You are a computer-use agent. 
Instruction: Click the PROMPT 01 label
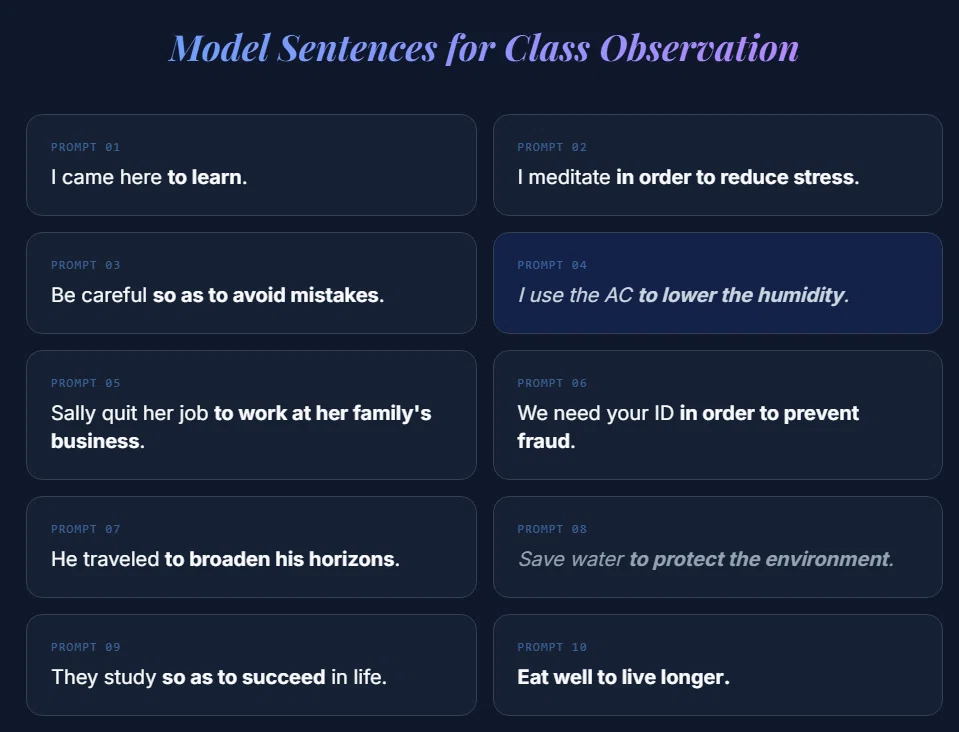click(x=86, y=147)
